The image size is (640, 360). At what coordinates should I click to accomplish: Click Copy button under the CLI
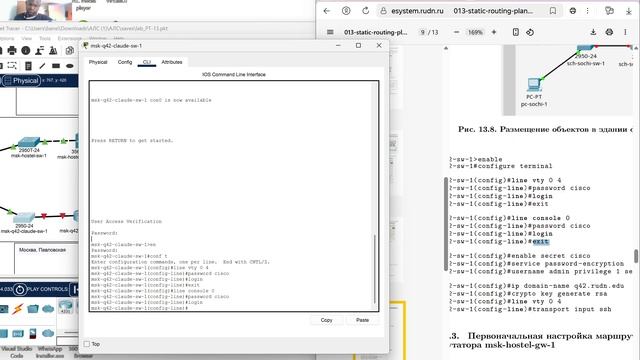(326, 320)
